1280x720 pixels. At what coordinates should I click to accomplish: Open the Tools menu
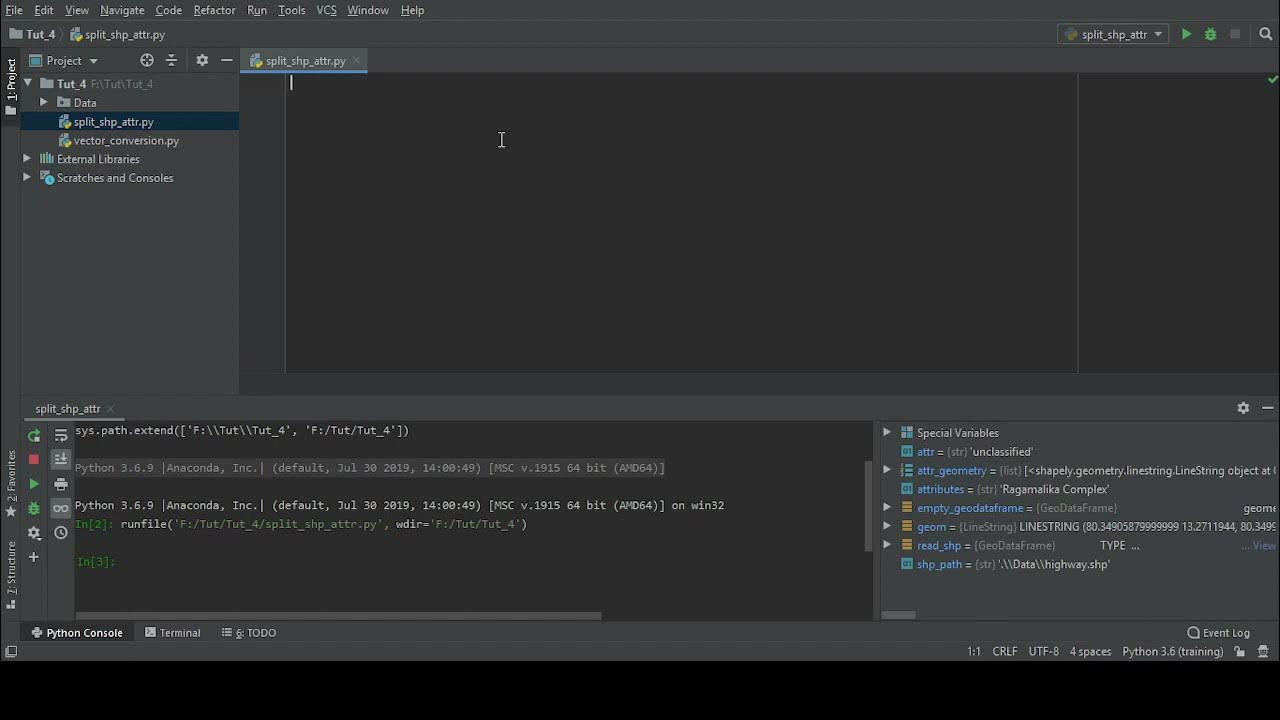point(291,10)
